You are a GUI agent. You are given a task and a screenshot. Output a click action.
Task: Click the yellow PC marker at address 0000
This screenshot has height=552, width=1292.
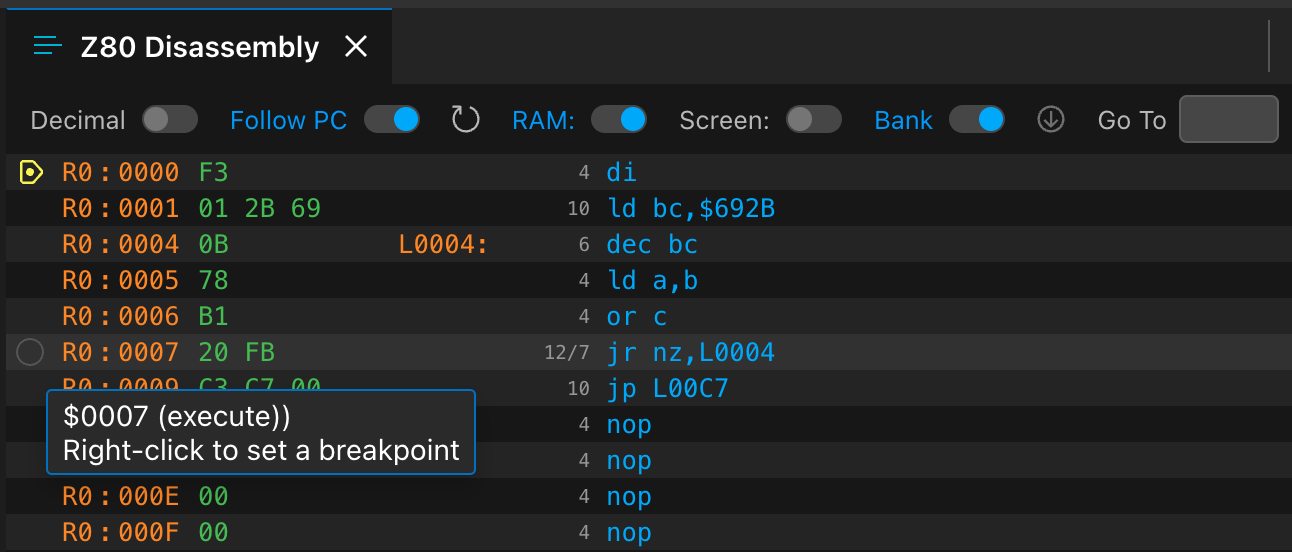[x=31, y=173]
